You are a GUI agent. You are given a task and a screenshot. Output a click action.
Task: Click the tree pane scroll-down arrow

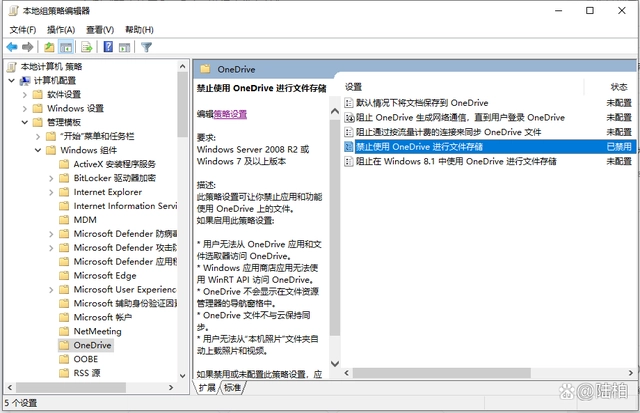182,376
